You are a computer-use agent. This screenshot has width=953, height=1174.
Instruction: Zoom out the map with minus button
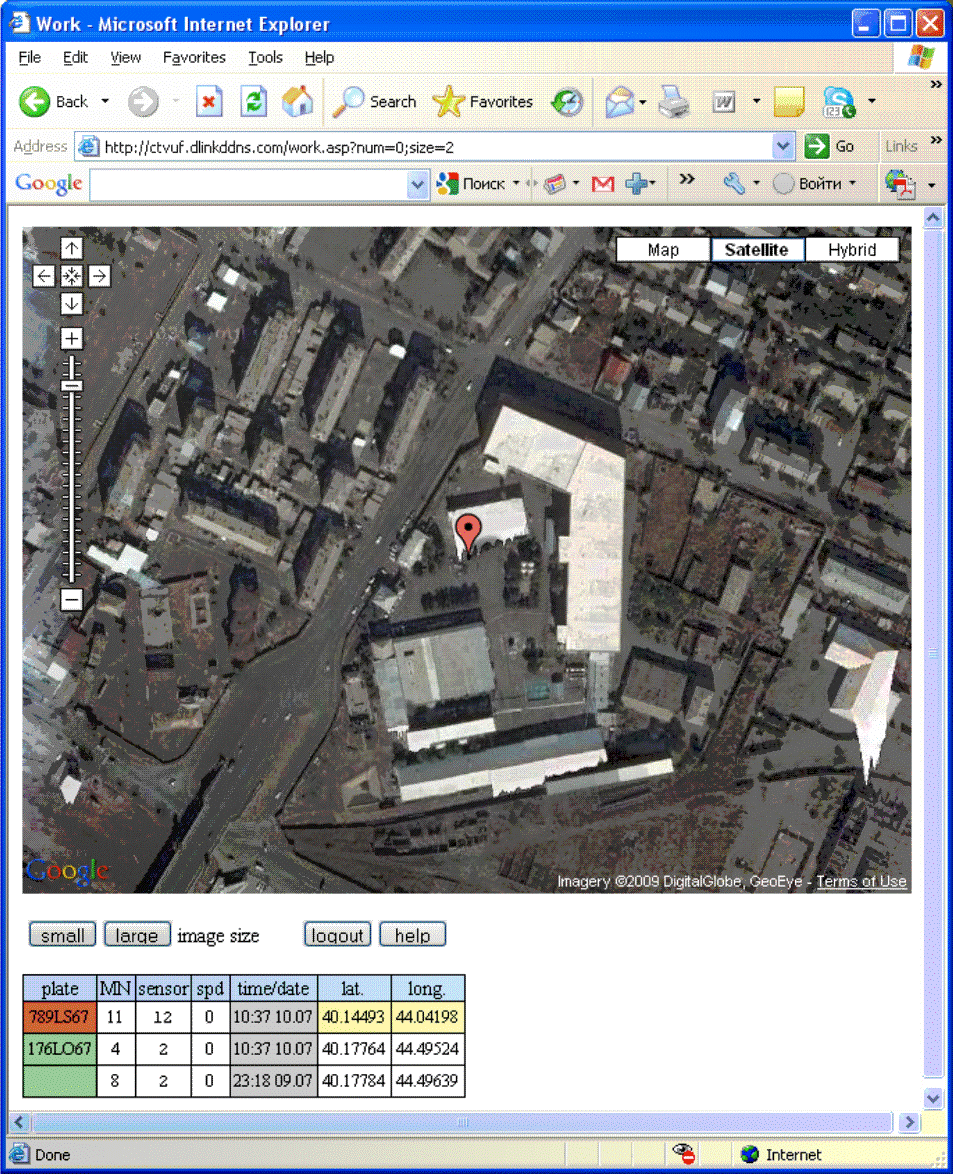(71, 600)
